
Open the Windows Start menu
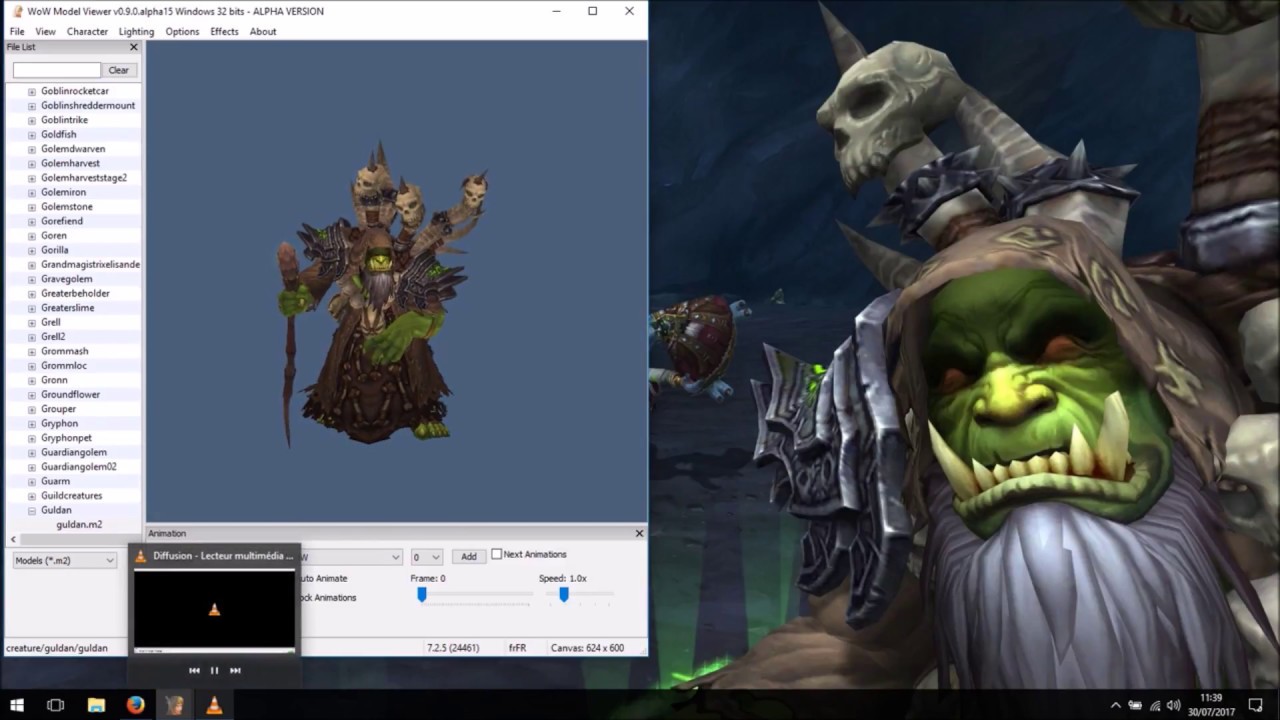(16, 705)
